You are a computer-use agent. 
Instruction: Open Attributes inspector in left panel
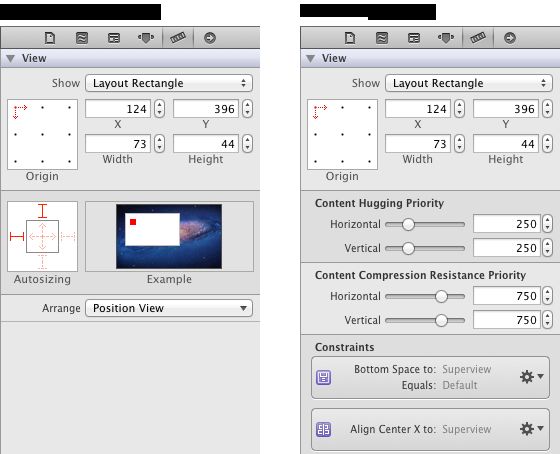pos(146,38)
